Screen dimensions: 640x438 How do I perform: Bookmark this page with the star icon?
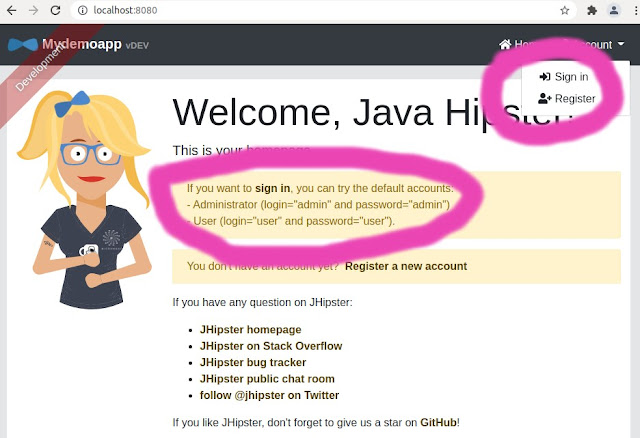click(564, 11)
